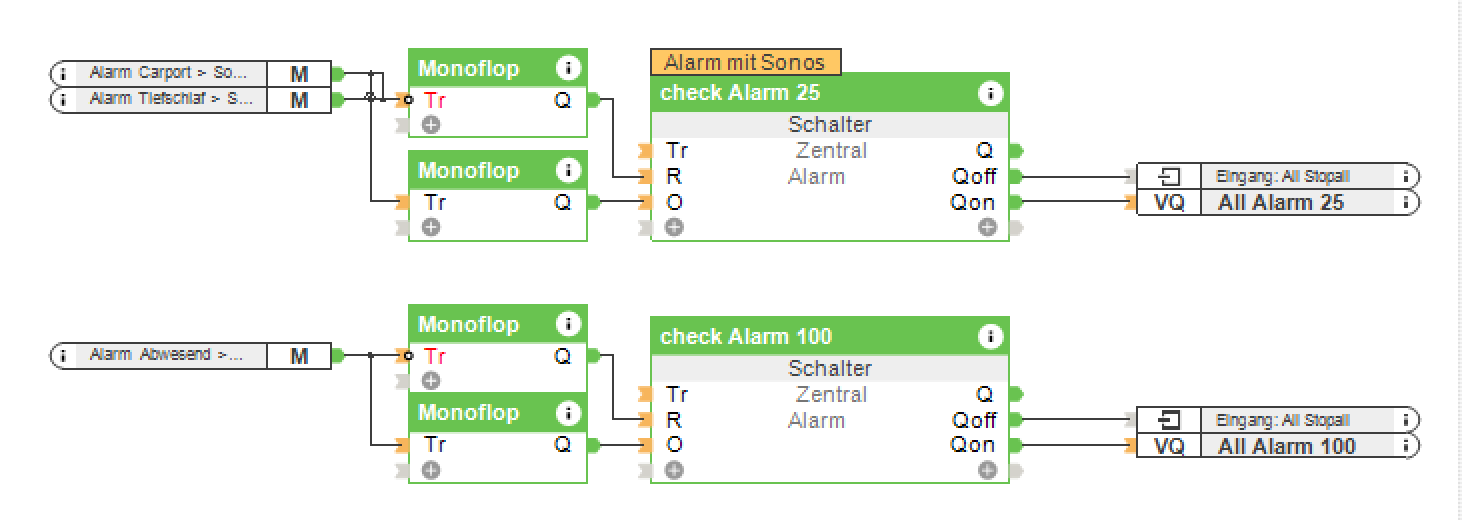The image size is (1462, 520).
Task: Click info icon beside Alarm Tiefschlaf flag
Action: click(63, 99)
